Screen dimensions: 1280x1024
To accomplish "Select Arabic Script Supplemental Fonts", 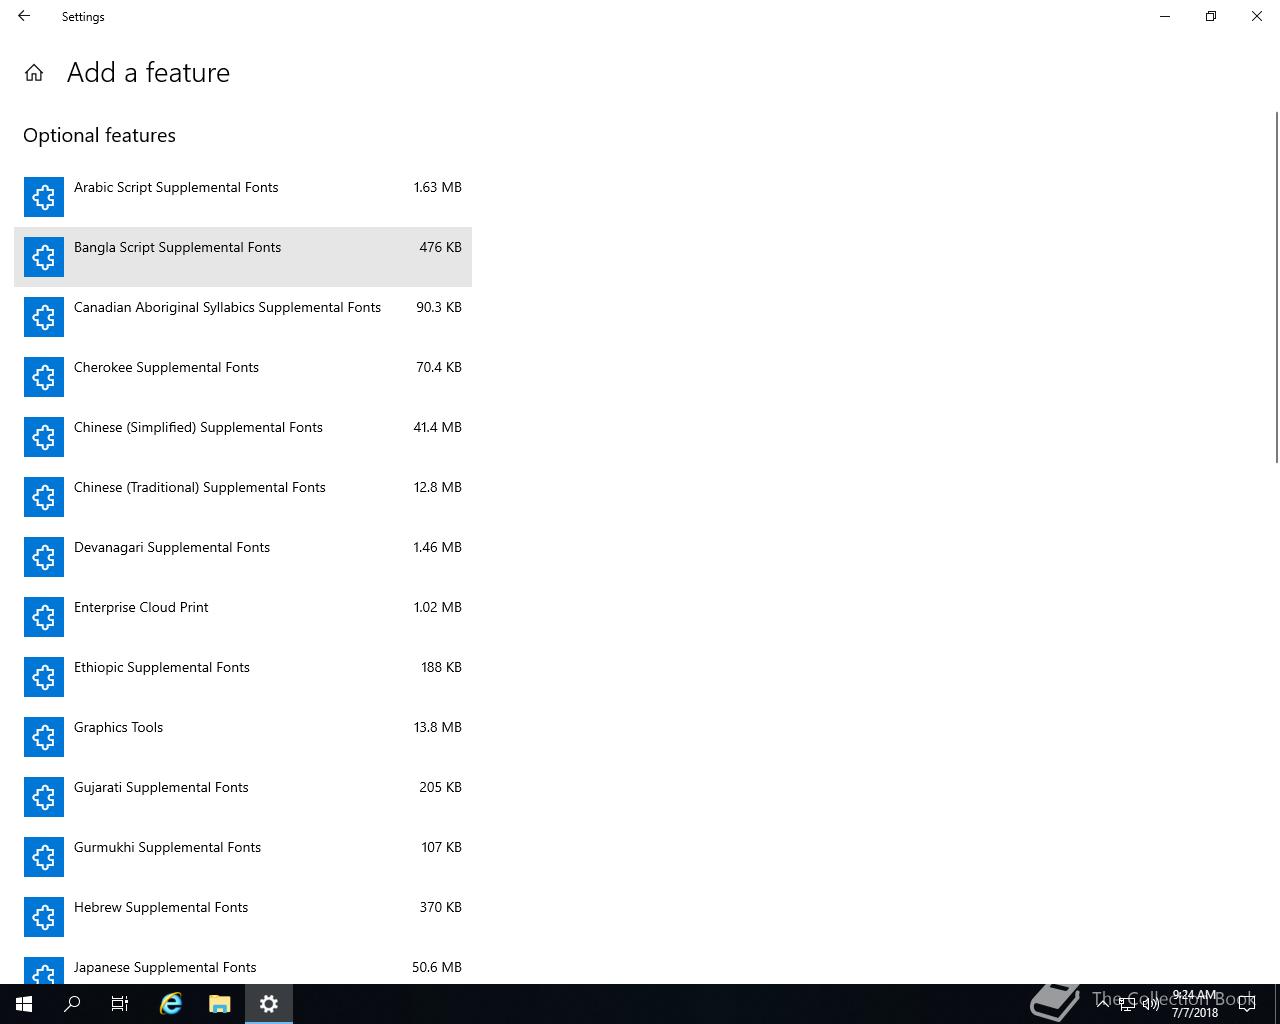I will click(243, 197).
